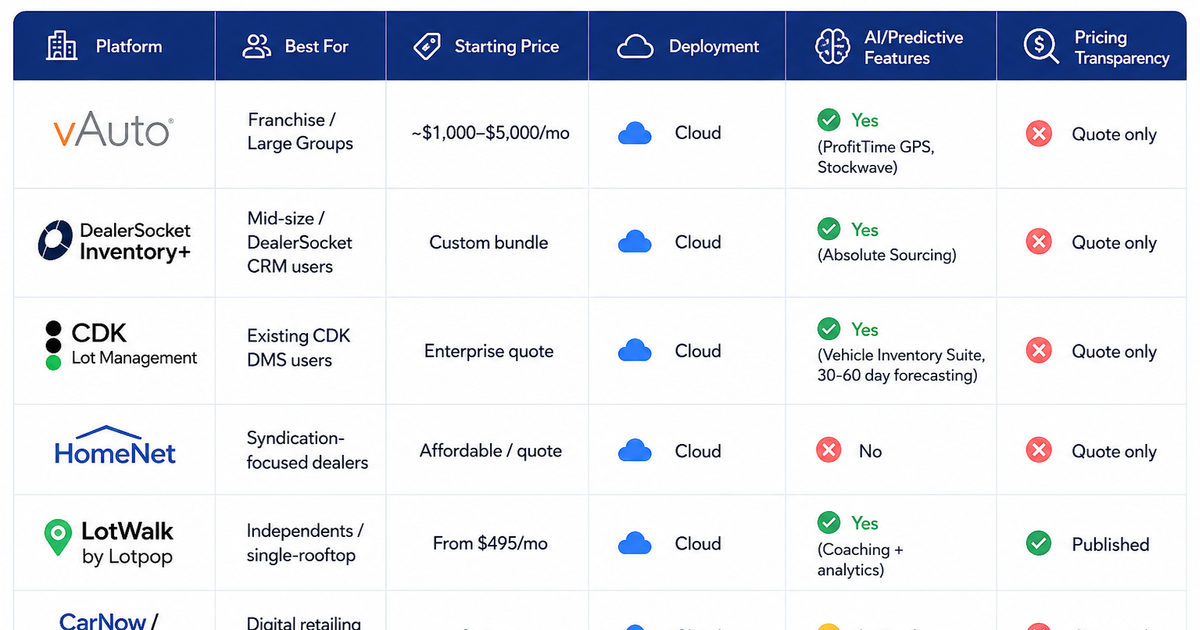1200x630 pixels.
Task: Click the HomeNet logo
Action: pyautogui.click(x=115, y=446)
